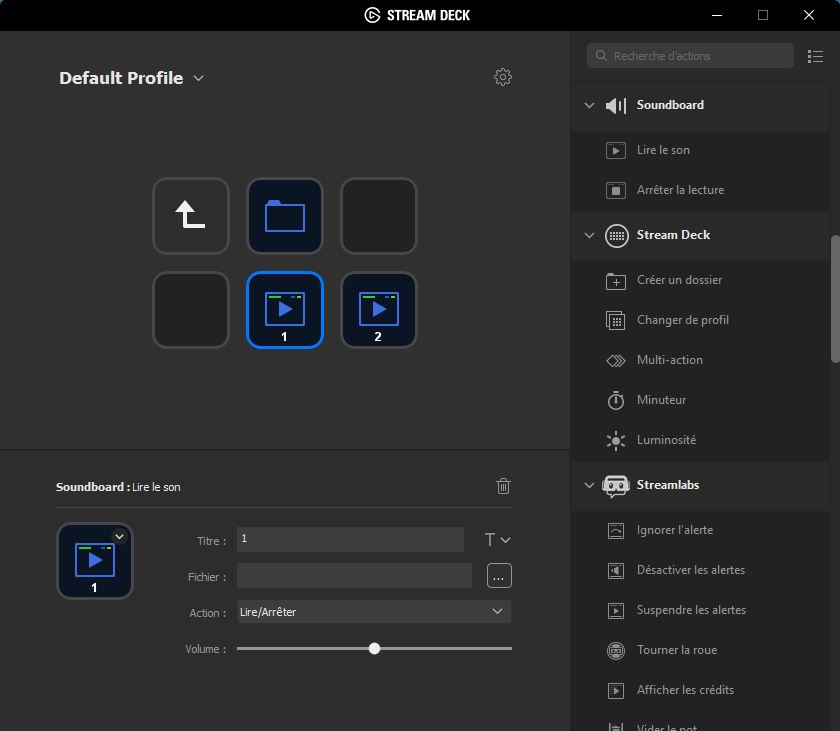Click the Luminosité action label
Screen dimensions: 840x731
pos(666,440)
